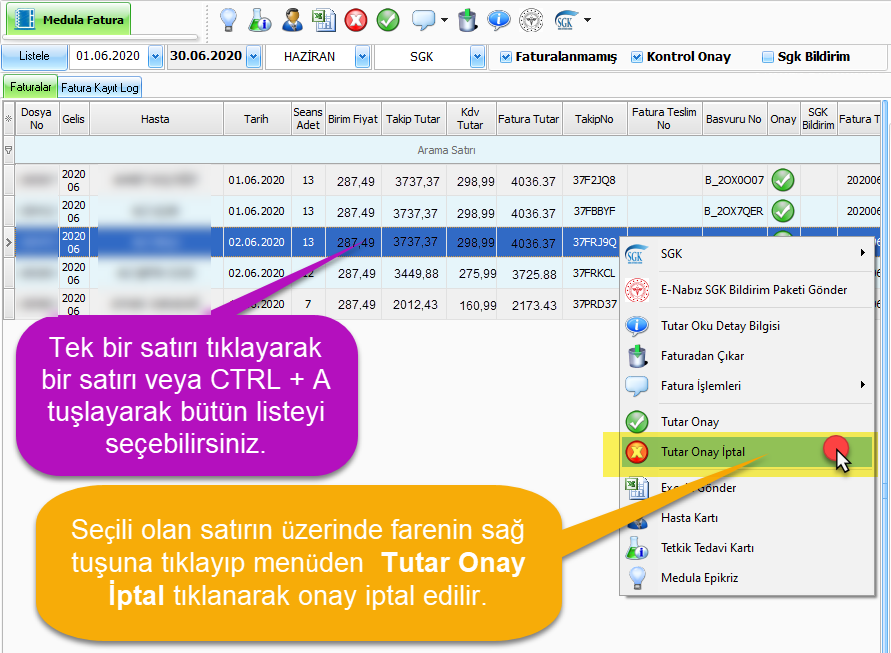Sort by the Hasta column header
This screenshot has width=891, height=653.
[x=155, y=119]
